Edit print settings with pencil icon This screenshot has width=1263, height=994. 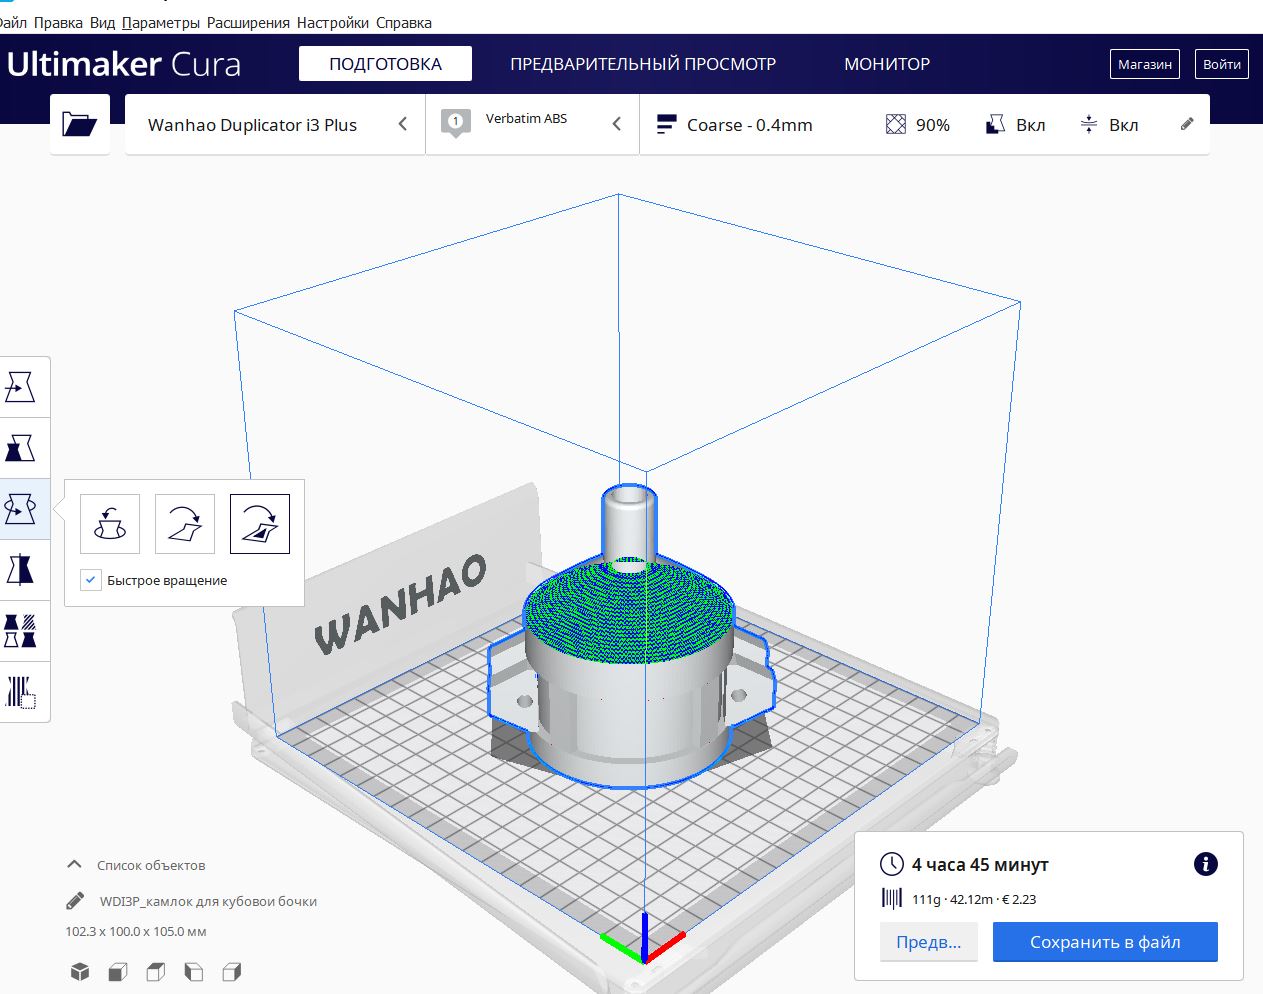[x=1187, y=124]
